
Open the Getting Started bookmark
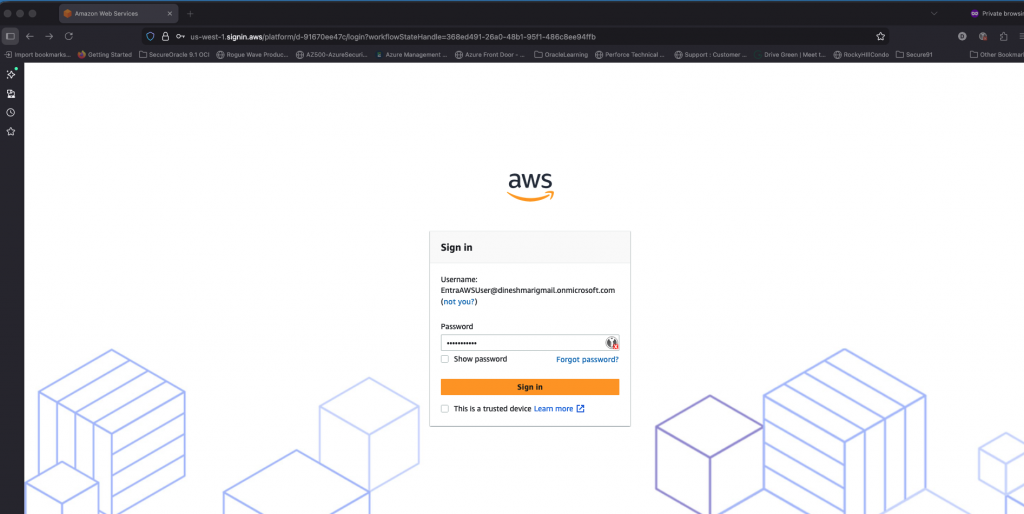tap(104, 55)
